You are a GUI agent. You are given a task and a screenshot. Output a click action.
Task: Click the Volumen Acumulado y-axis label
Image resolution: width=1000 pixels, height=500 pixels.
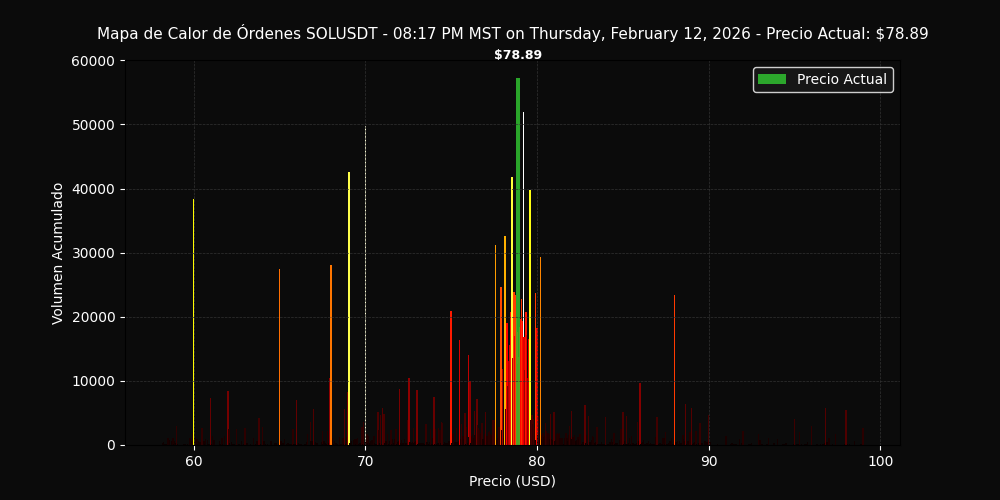59,253
